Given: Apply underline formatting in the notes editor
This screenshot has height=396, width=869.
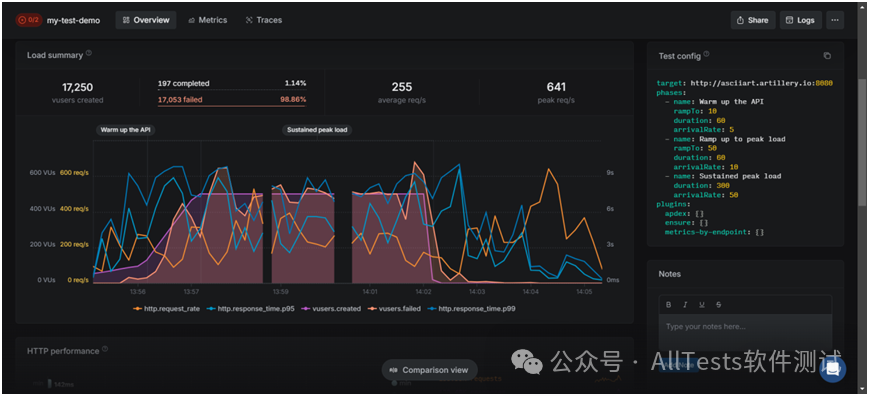Looking at the screenshot, I should (702, 305).
